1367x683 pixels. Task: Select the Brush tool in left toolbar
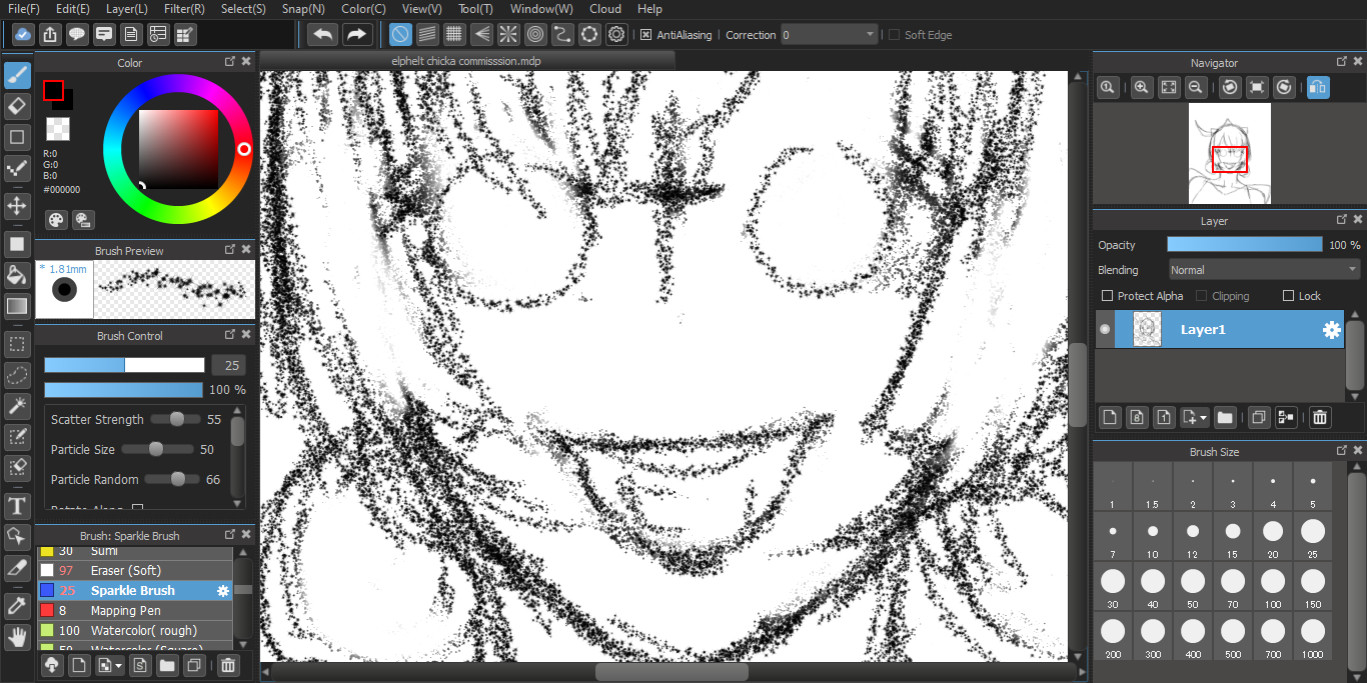click(17, 76)
